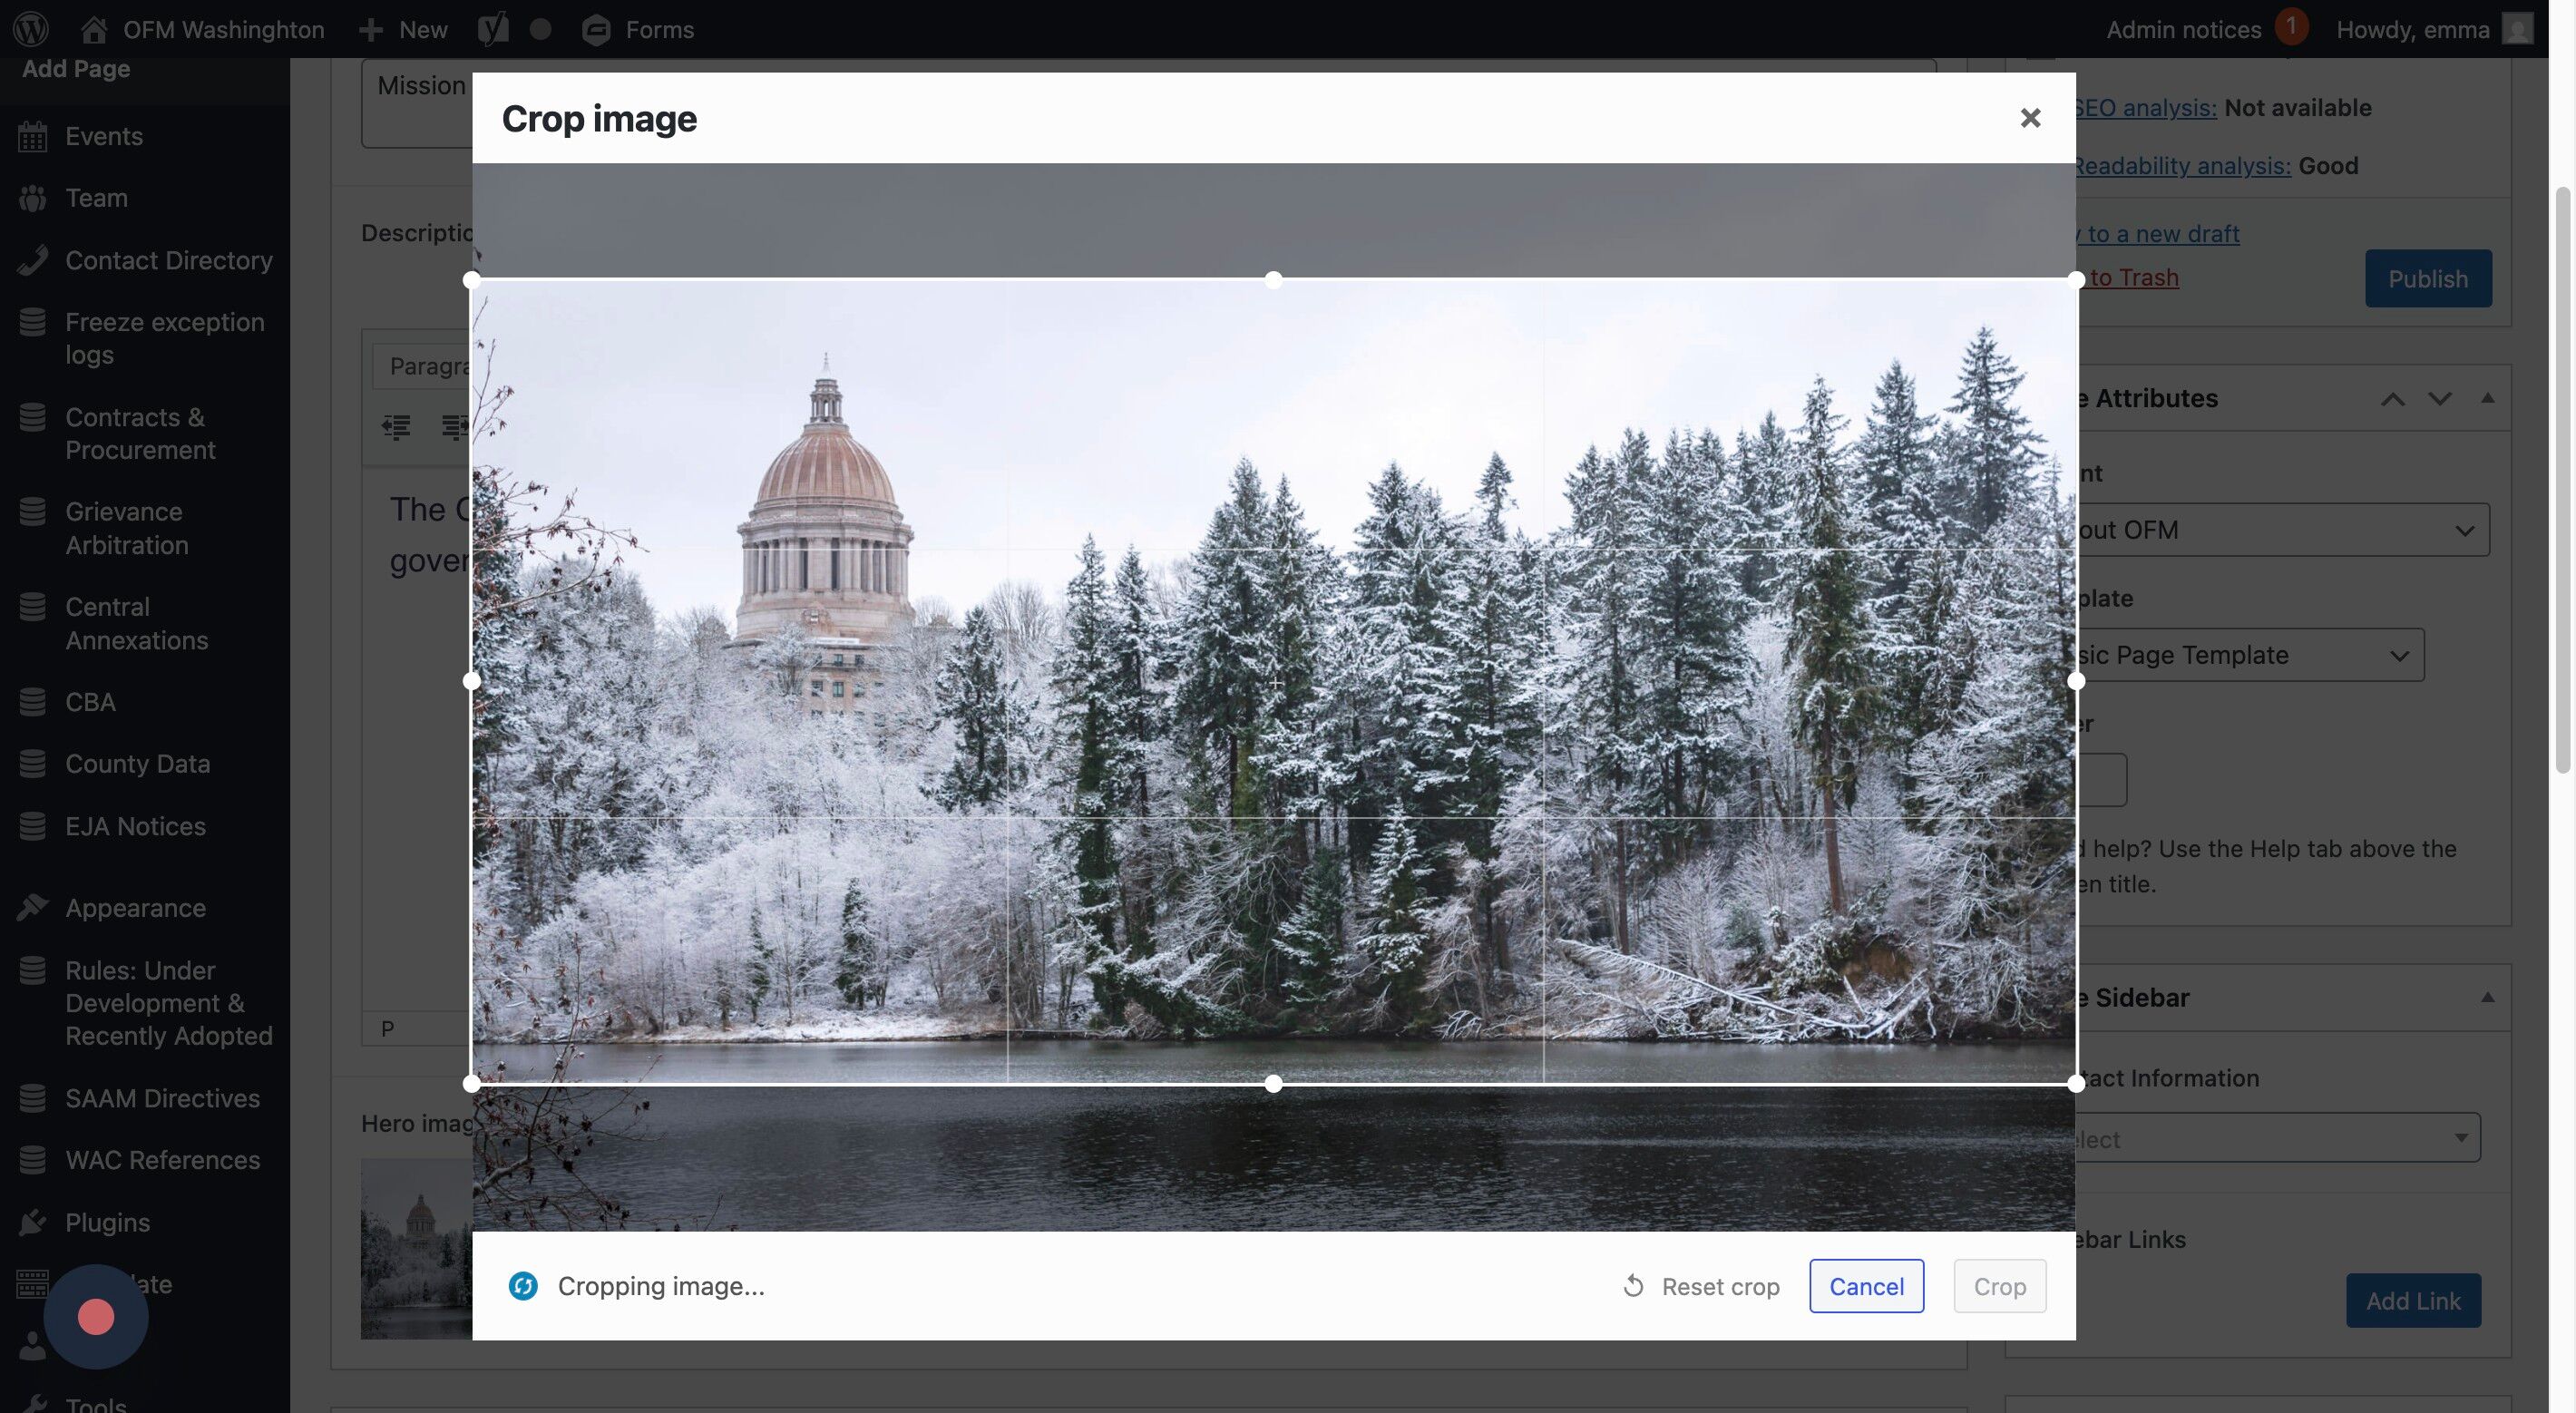The height and width of the screenshot is (1413, 2576).
Task: Open the Events calendar menu item
Action: point(104,136)
